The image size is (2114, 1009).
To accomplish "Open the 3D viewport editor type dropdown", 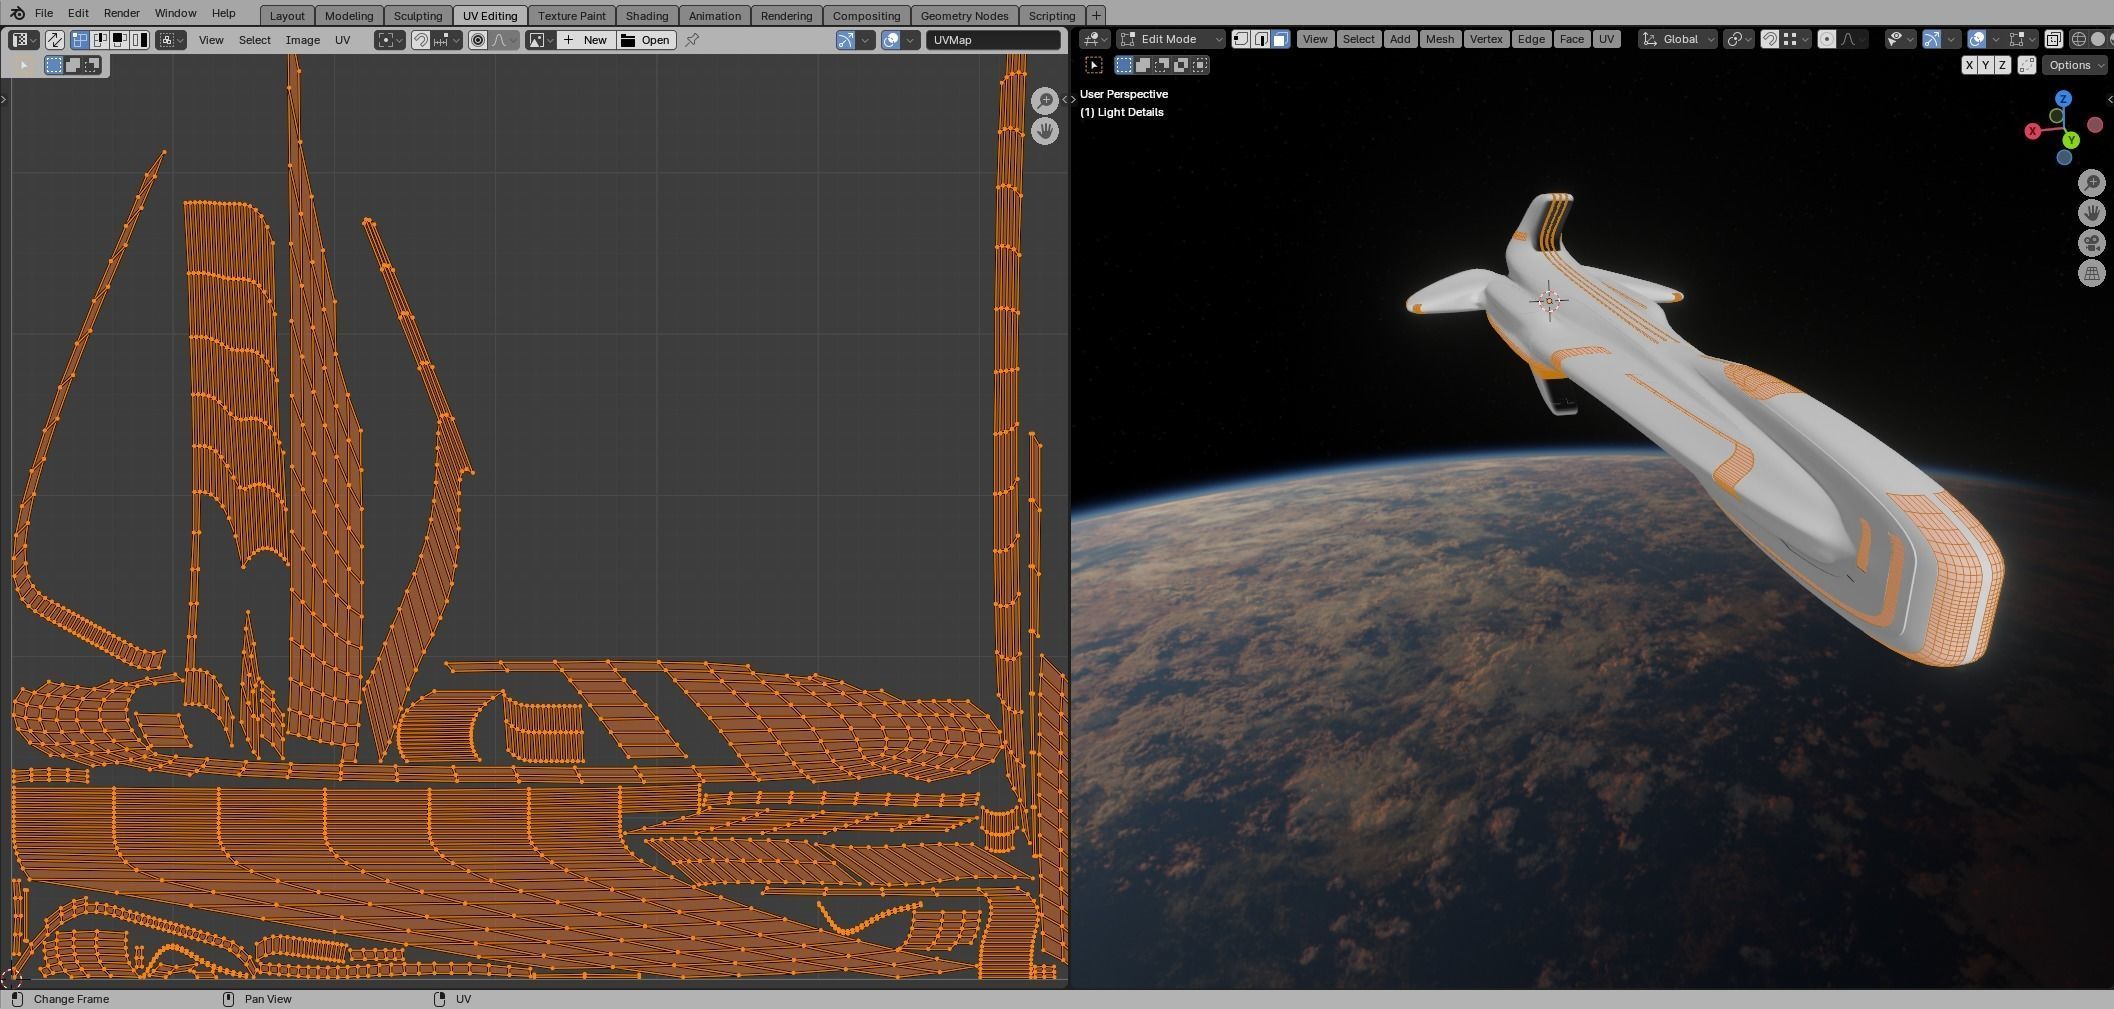I will [x=1096, y=39].
